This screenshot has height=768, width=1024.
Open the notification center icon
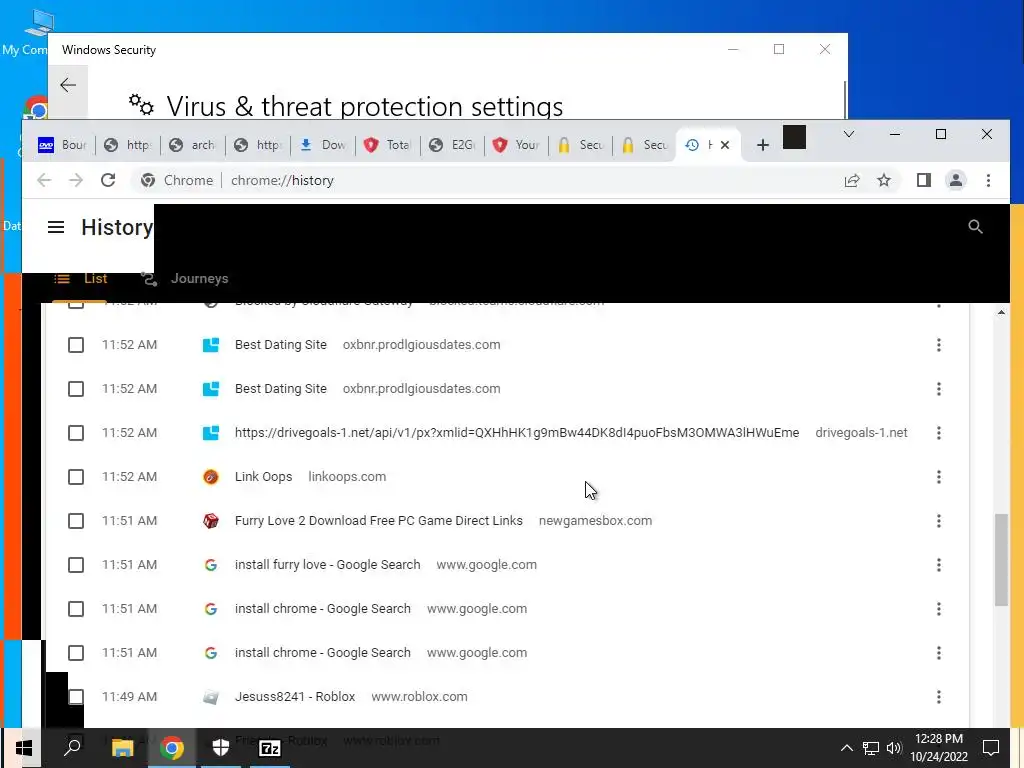click(x=991, y=748)
